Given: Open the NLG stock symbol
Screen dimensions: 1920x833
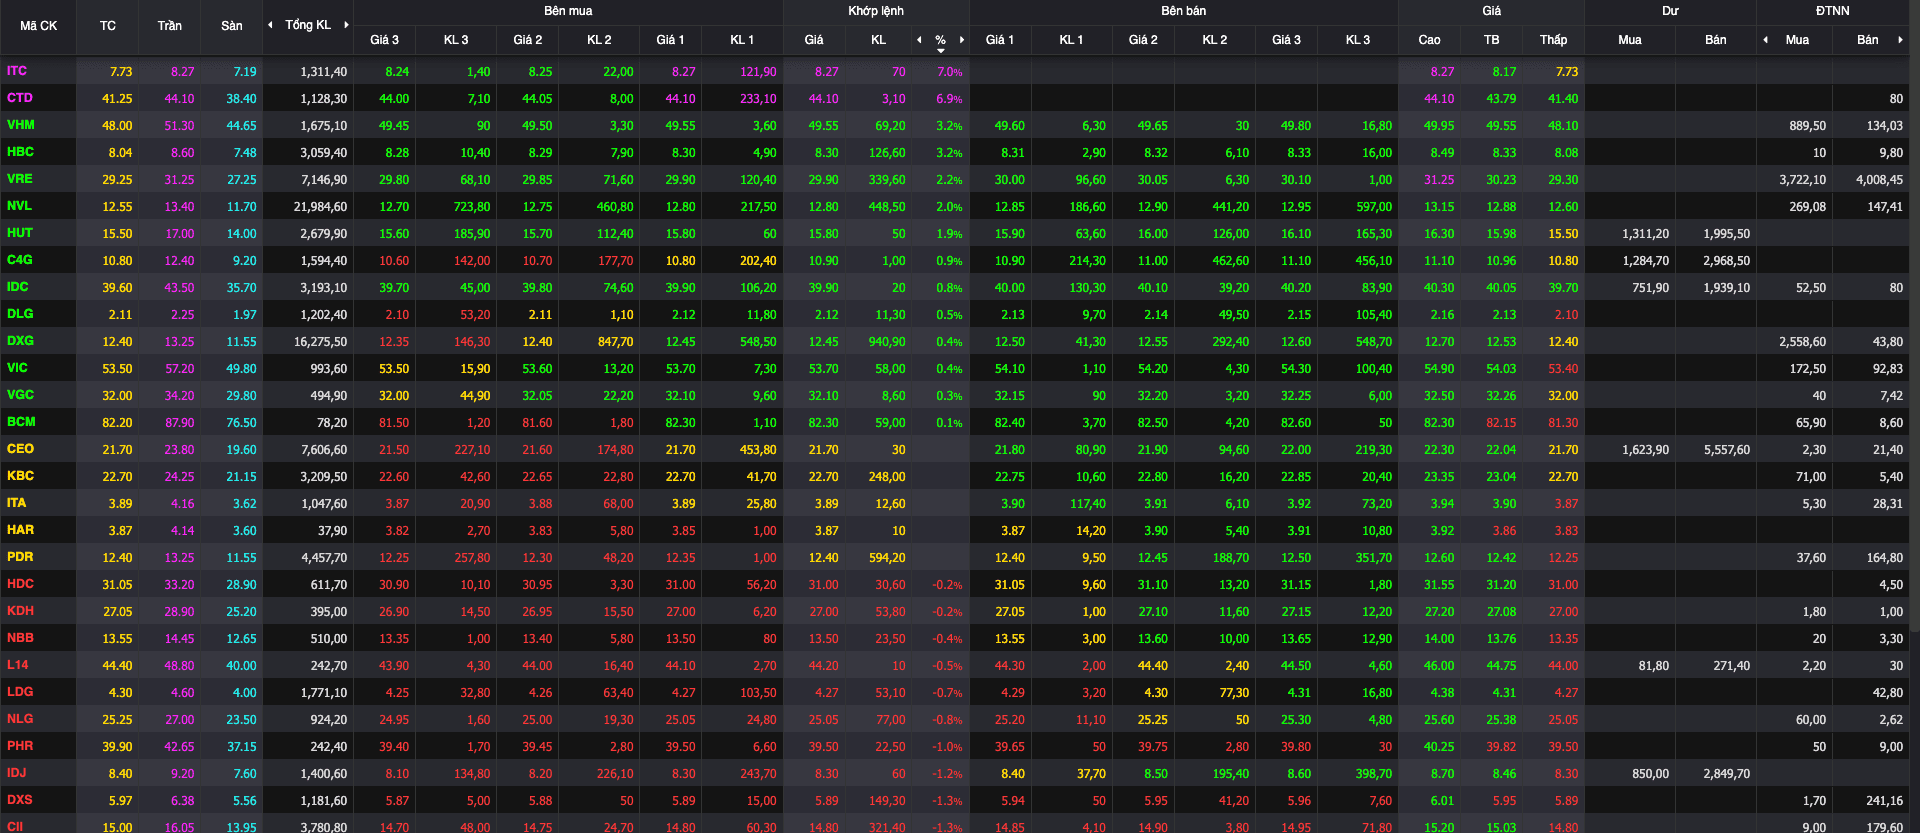Looking at the screenshot, I should pyautogui.click(x=19, y=719).
